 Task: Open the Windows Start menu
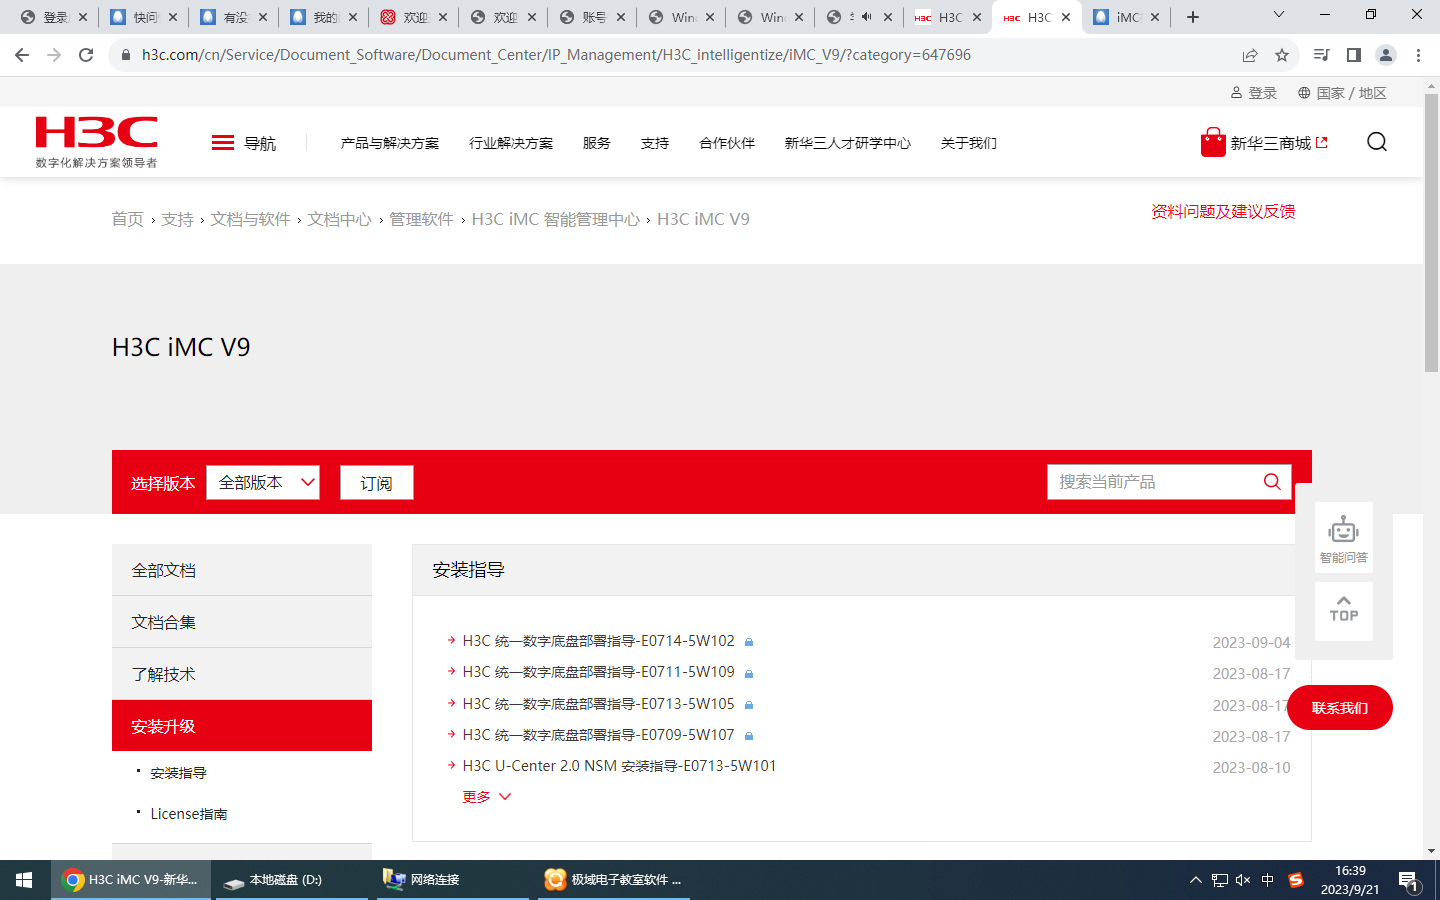pos(24,880)
